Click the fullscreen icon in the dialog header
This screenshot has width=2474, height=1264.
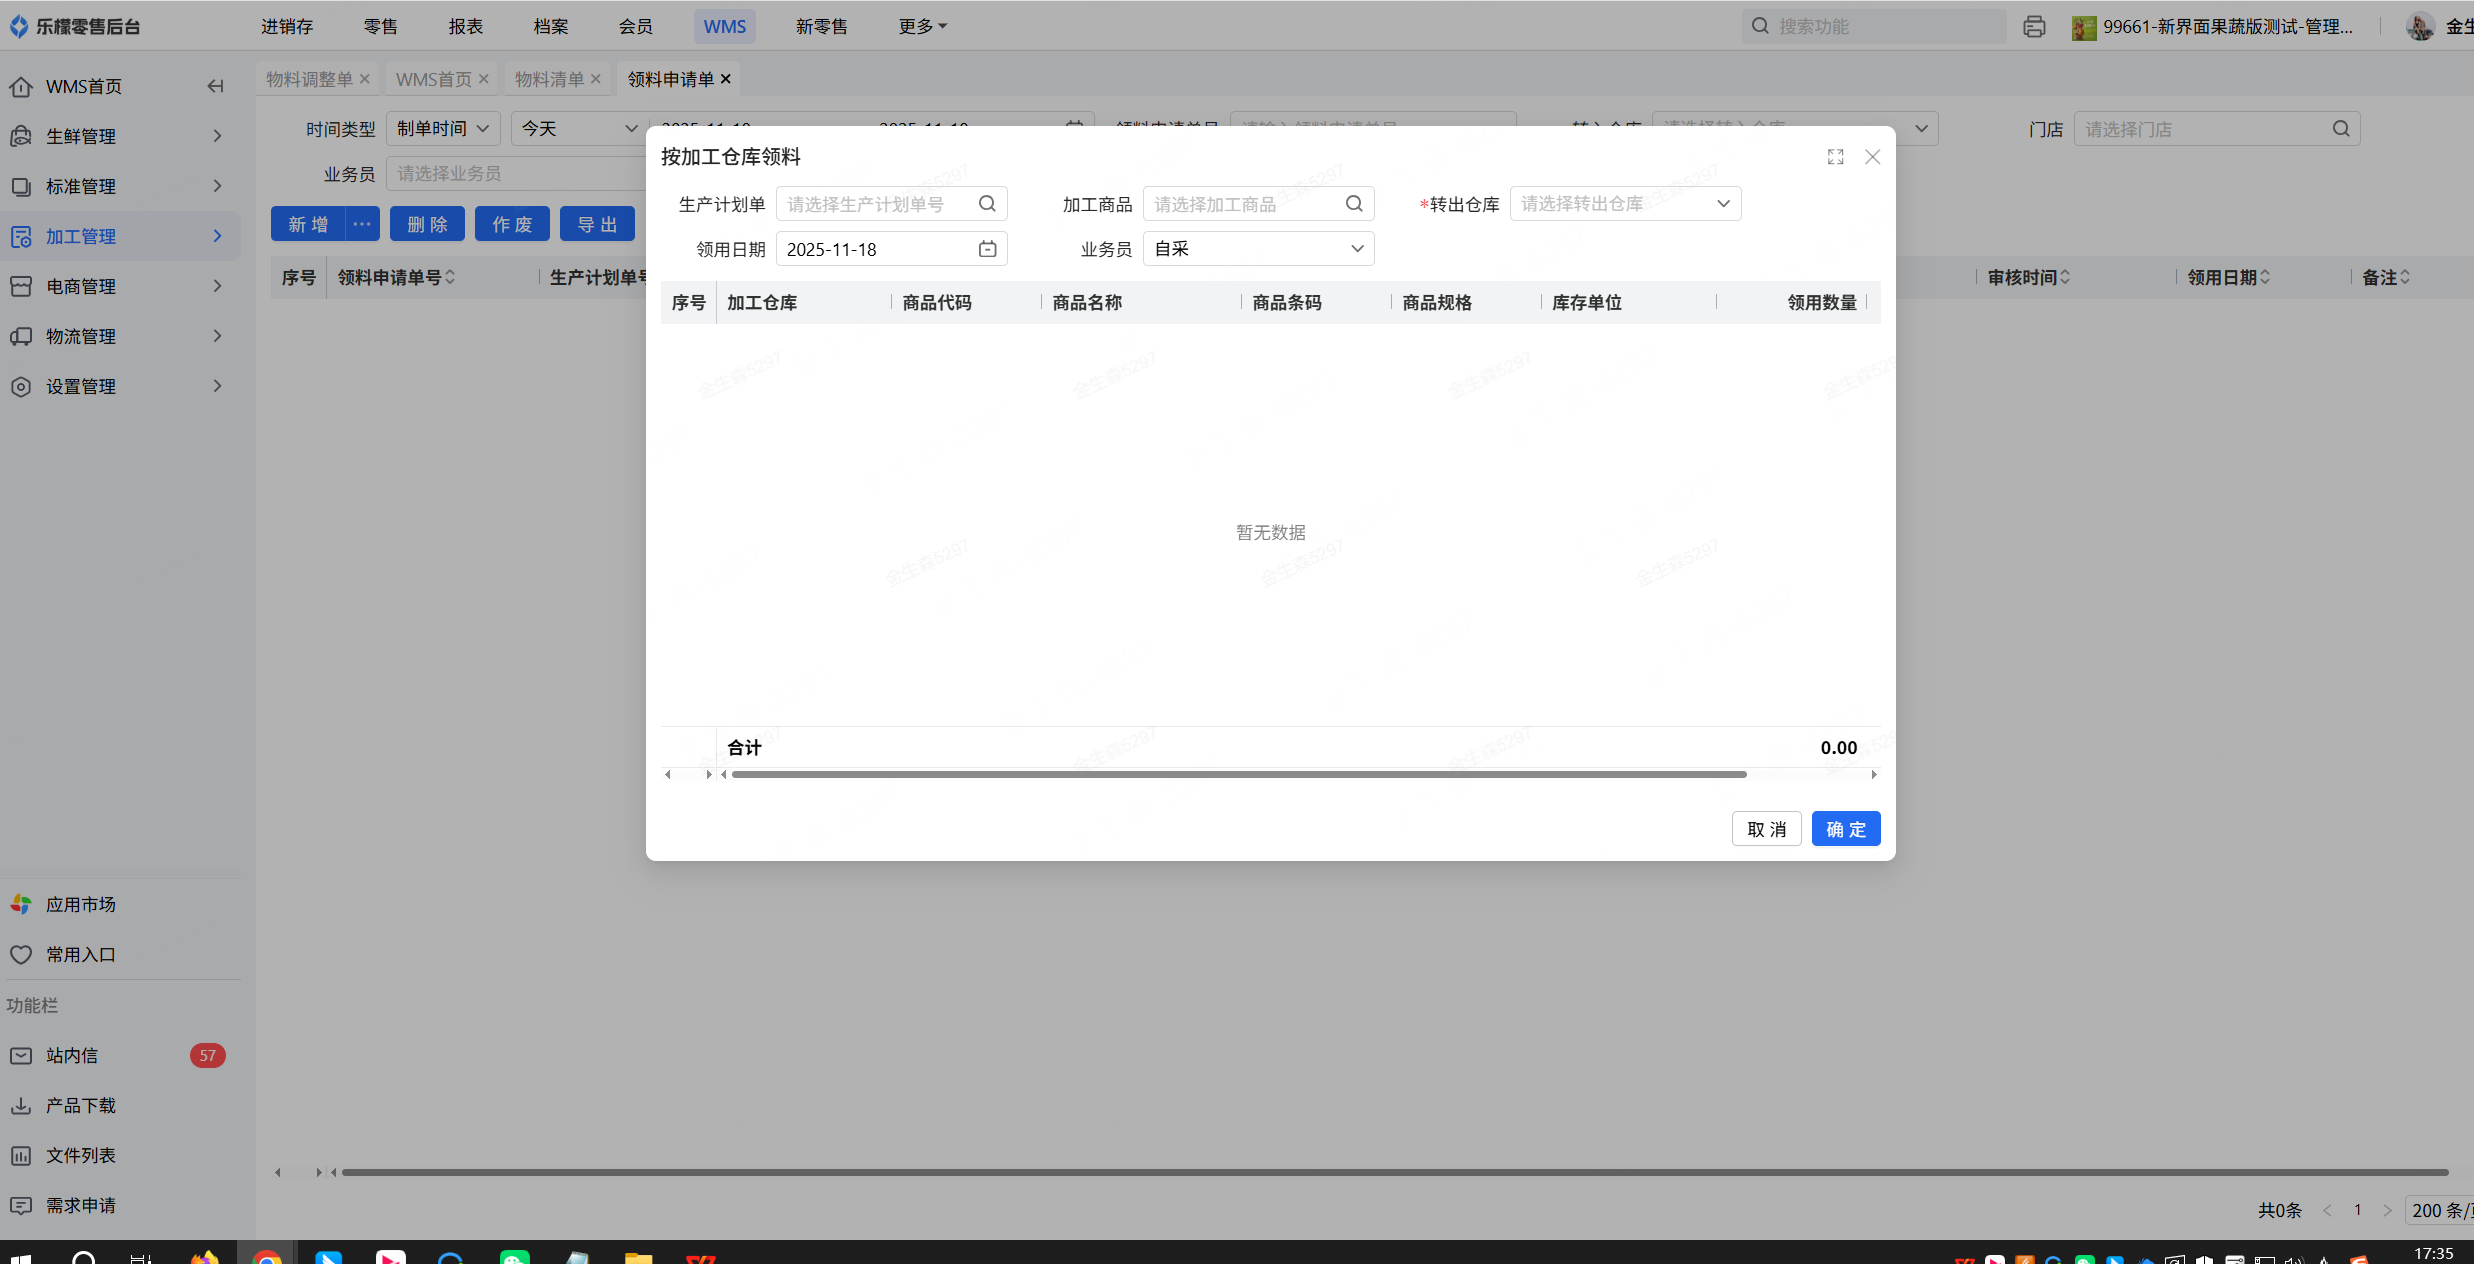tap(1835, 157)
